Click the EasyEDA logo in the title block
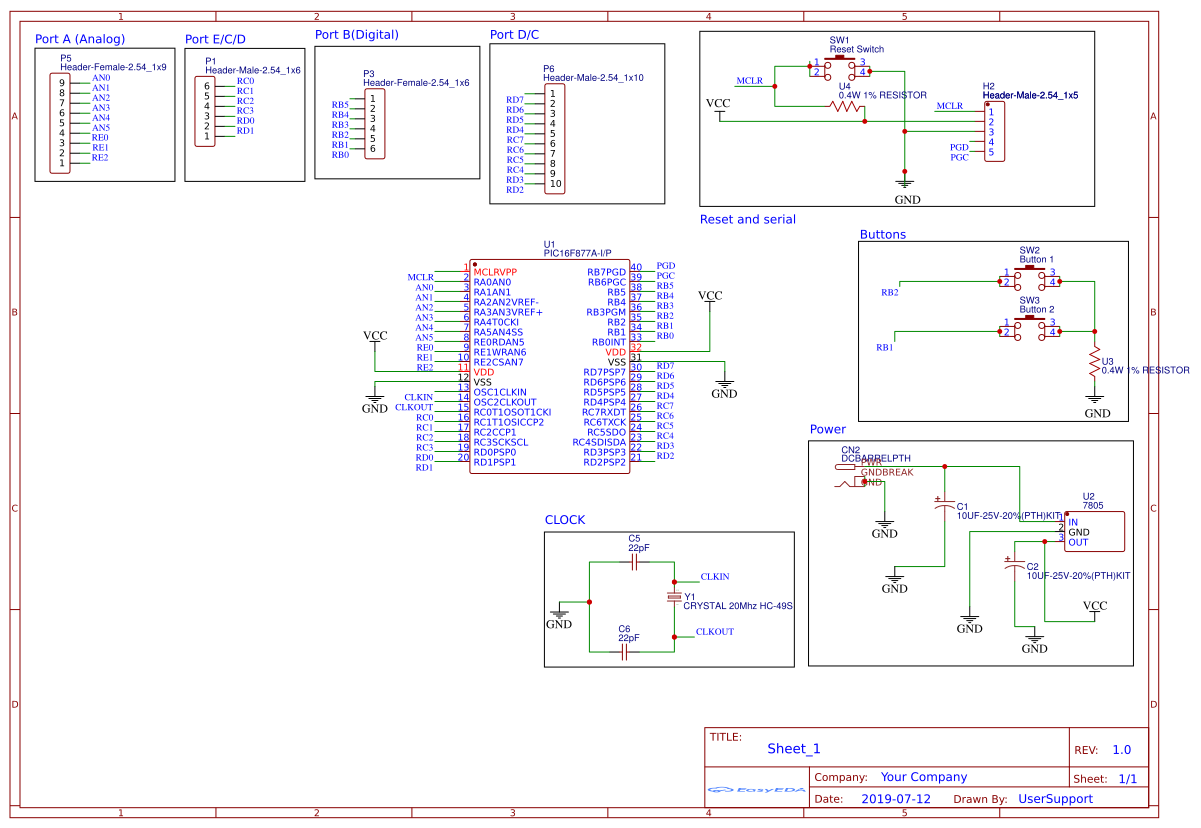 (755, 789)
